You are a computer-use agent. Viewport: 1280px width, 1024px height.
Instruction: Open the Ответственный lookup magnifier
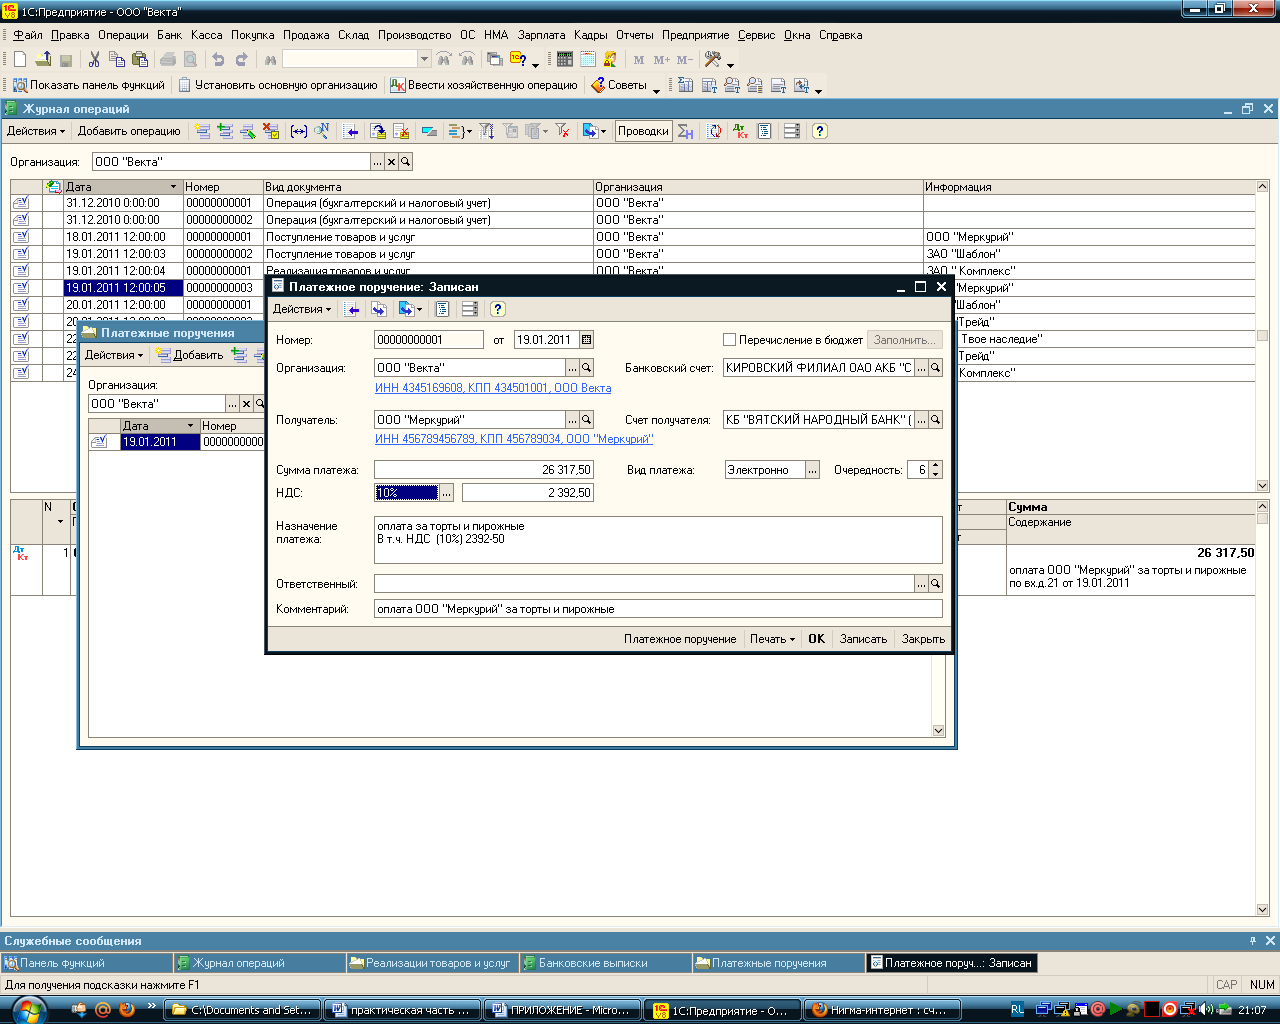point(936,584)
